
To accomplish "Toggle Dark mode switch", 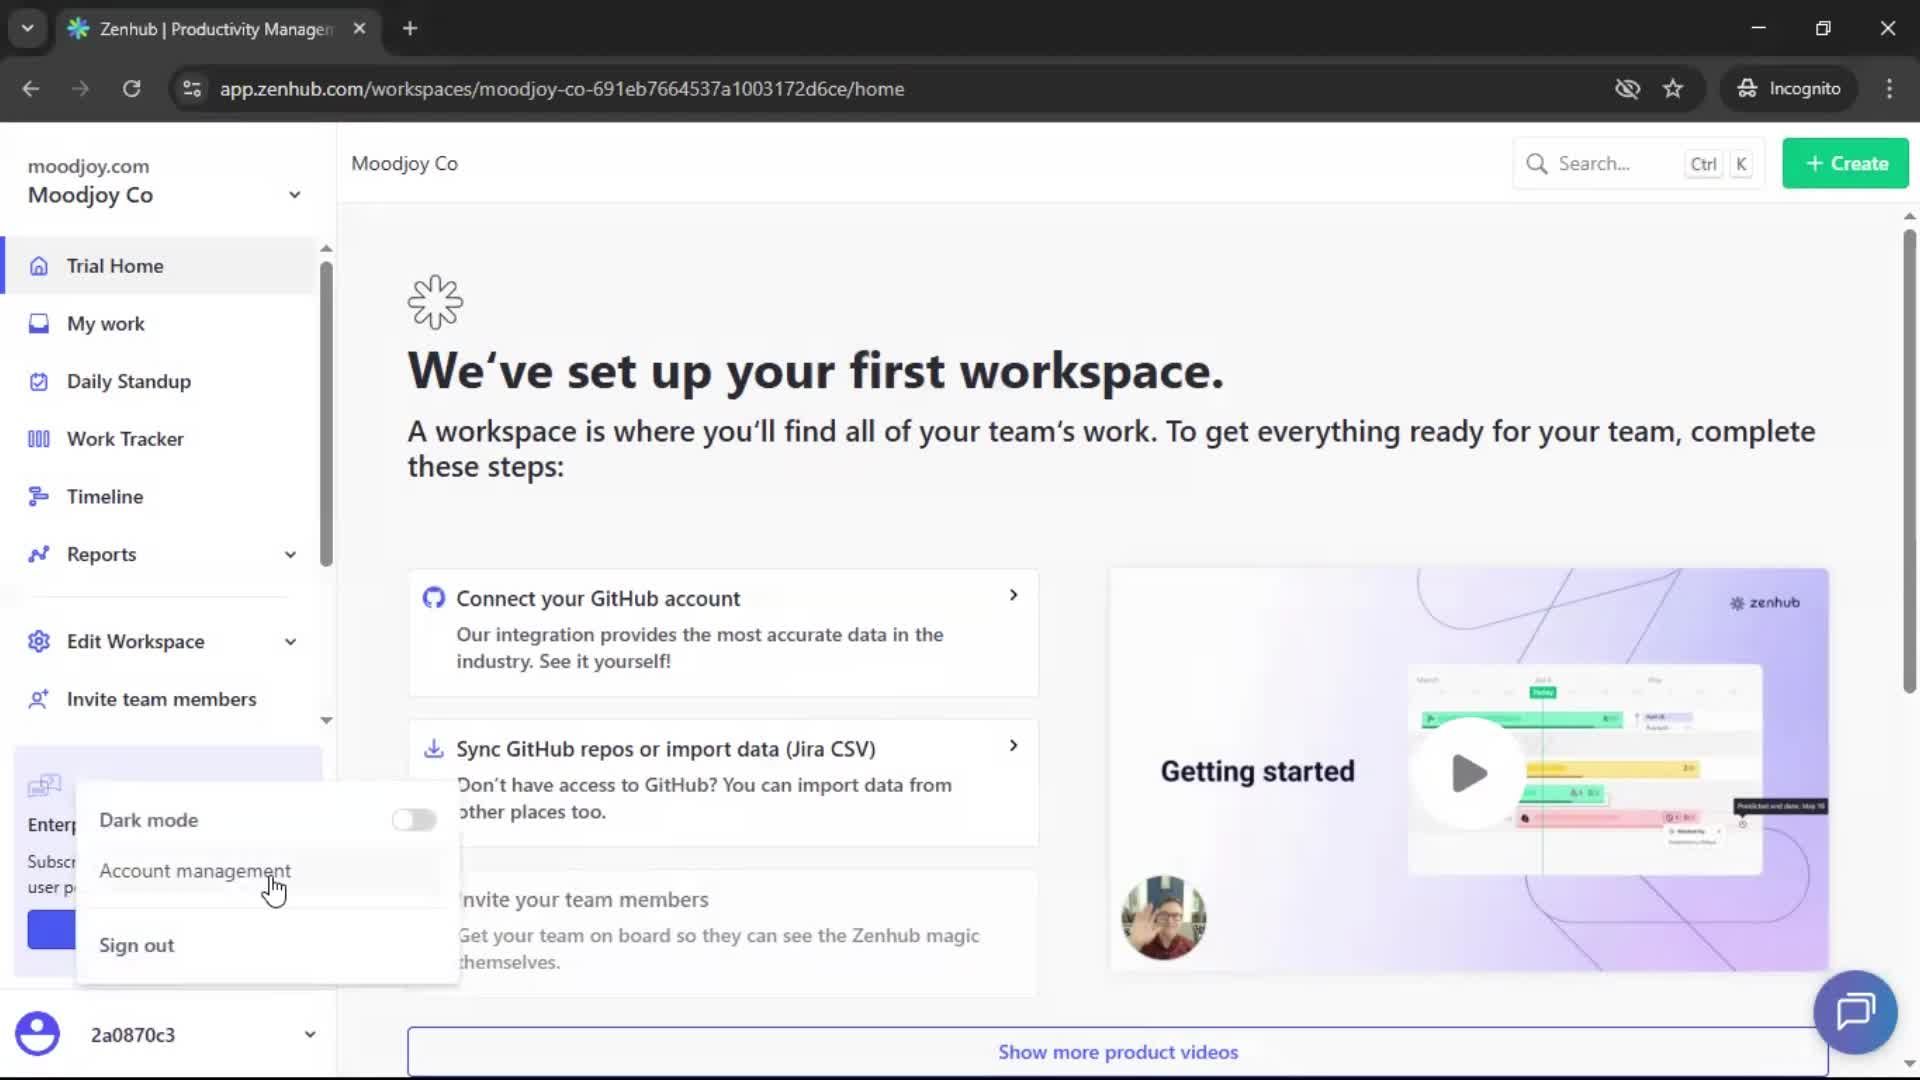I will (414, 819).
